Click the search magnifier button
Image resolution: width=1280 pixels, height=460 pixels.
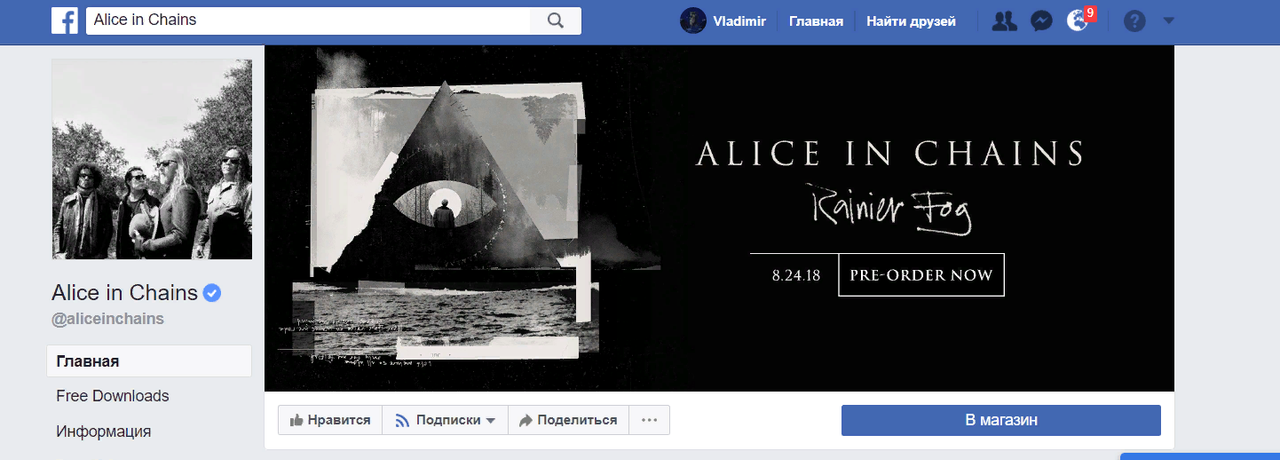click(556, 20)
